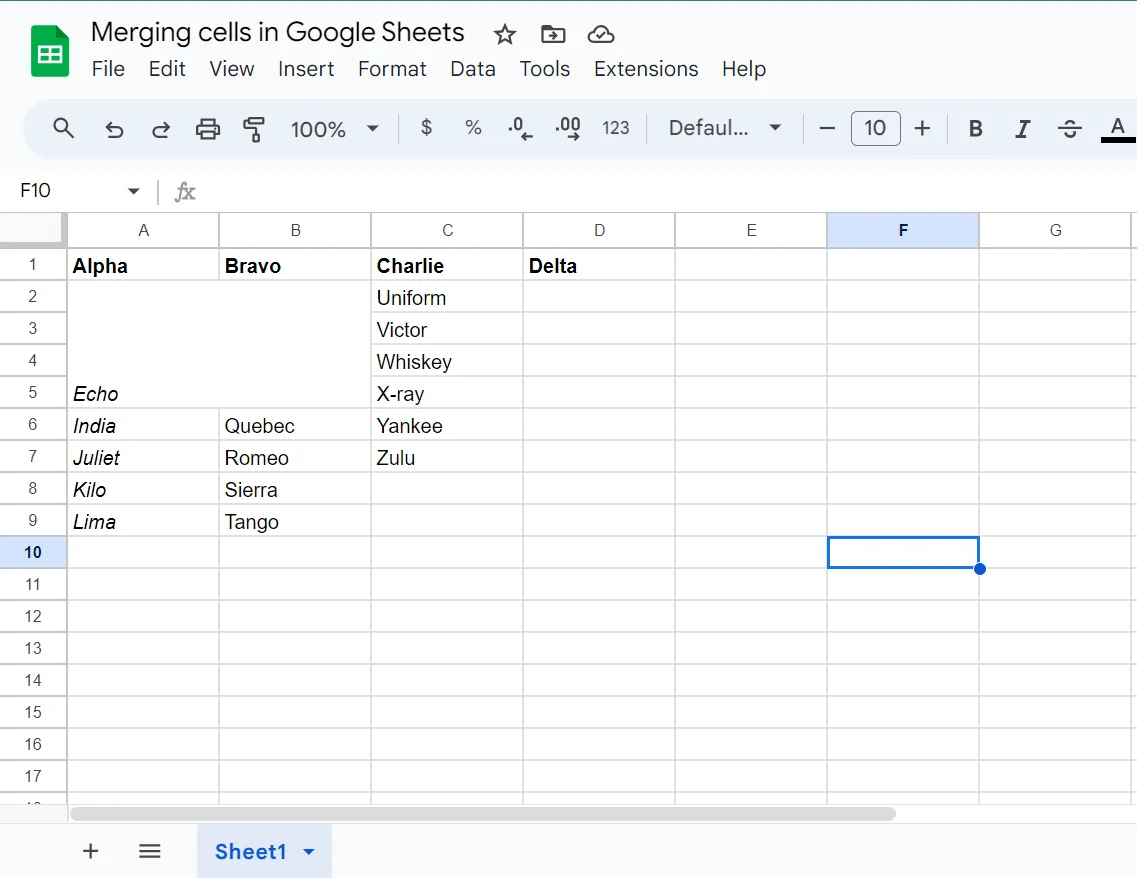Open the Data menu
The image size is (1137, 878).
coord(473,69)
